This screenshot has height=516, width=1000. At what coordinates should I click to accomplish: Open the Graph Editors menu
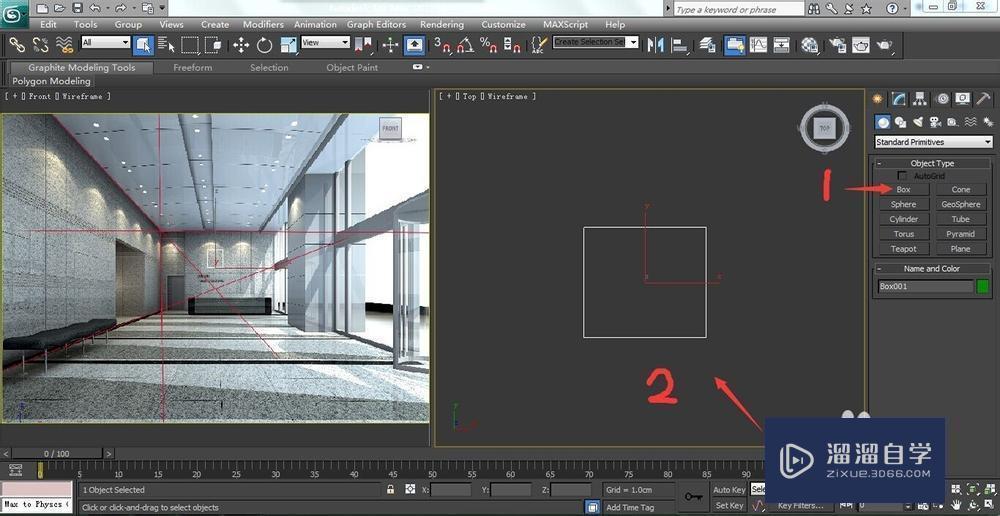coord(376,24)
